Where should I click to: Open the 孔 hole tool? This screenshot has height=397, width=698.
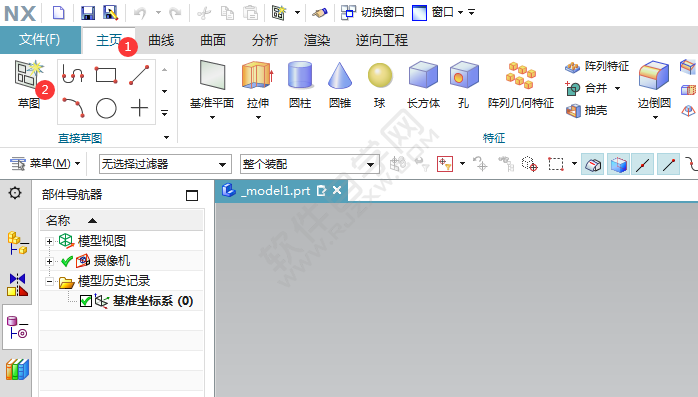[463, 75]
